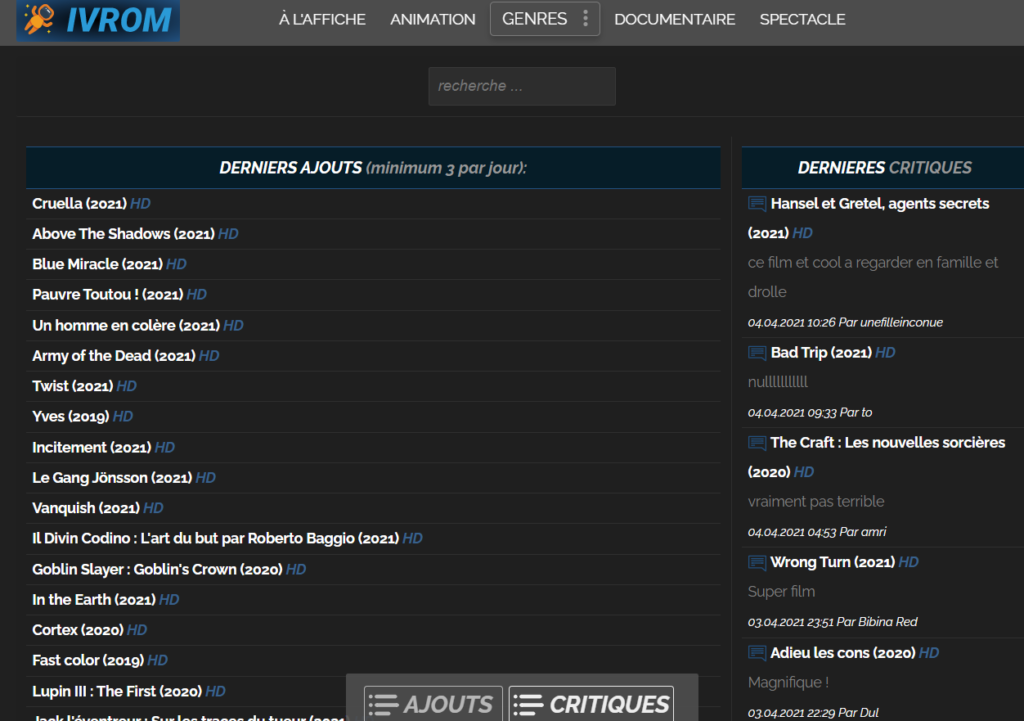Open Army of the Dead (2021)
This screenshot has height=721, width=1024.
tap(125, 356)
